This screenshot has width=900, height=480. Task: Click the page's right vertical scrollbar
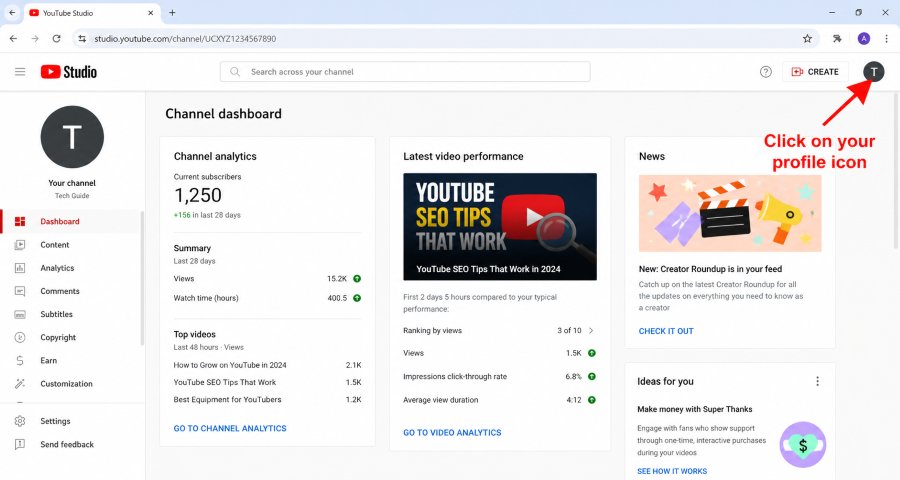[896, 171]
